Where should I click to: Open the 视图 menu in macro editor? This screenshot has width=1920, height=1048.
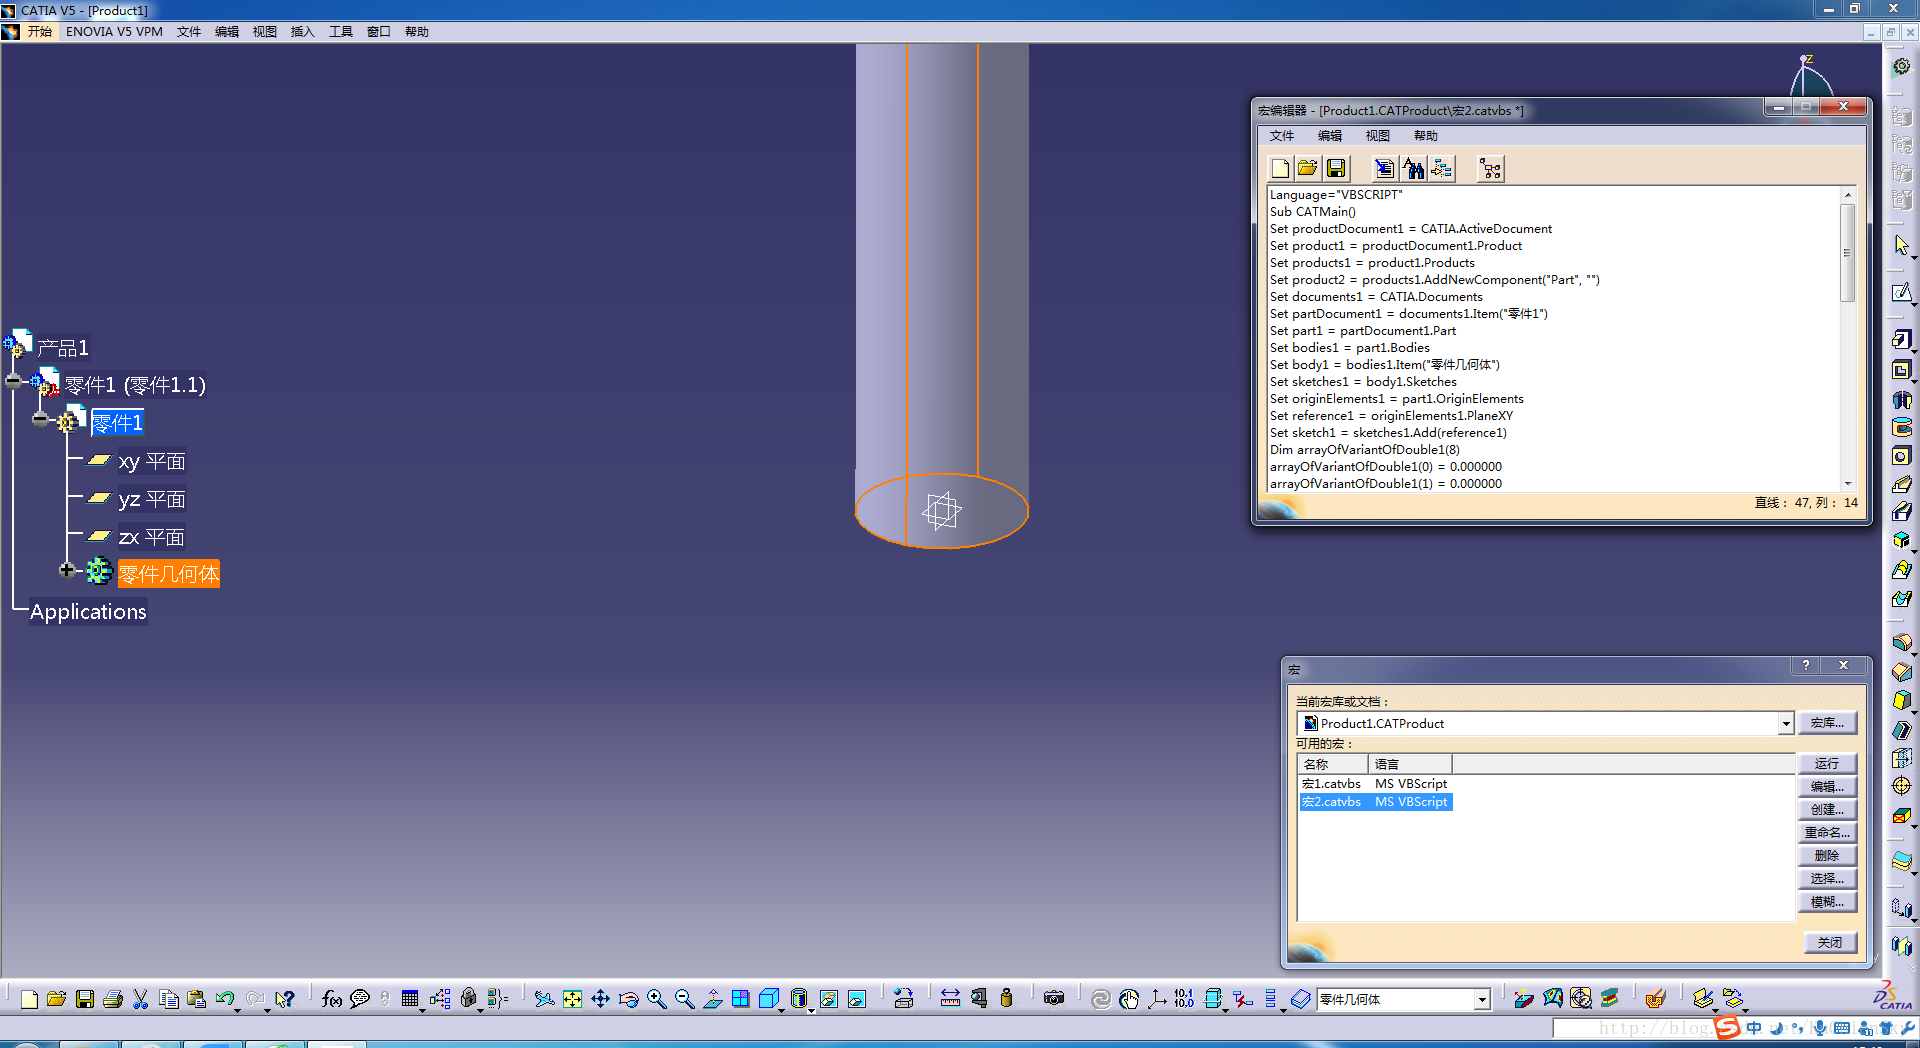point(1378,136)
